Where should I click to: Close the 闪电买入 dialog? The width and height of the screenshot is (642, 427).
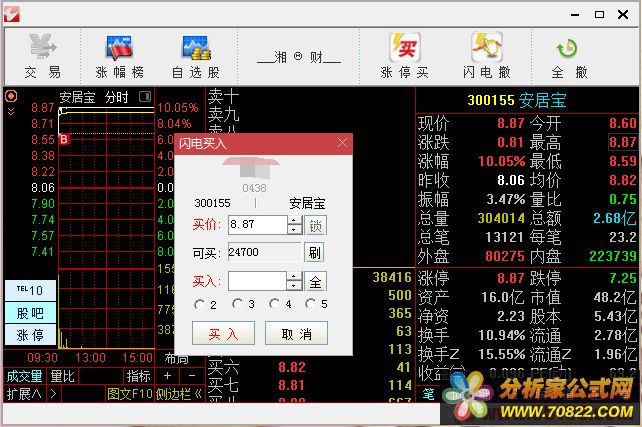pos(342,143)
